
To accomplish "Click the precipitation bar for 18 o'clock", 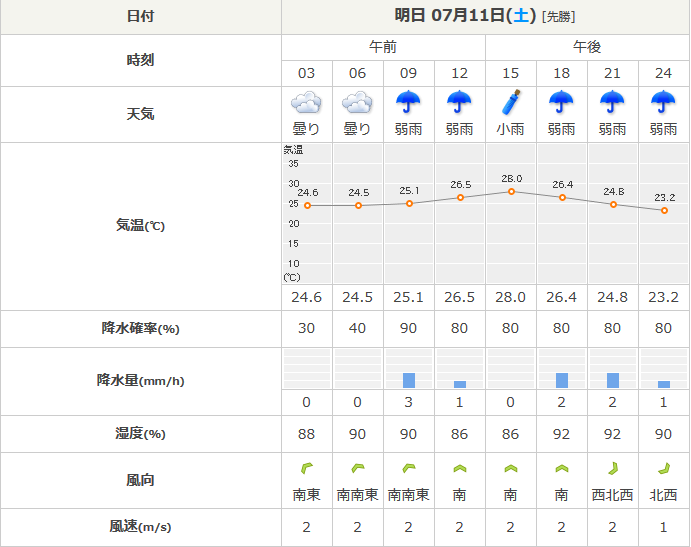I will click(x=562, y=380).
